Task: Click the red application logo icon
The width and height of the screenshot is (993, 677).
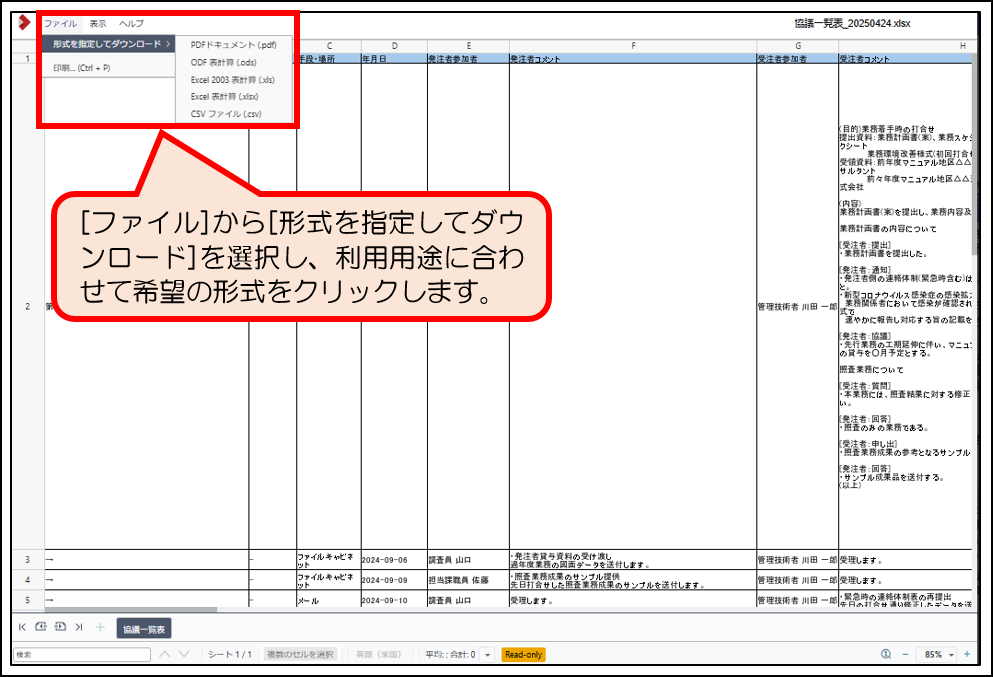Action: (x=24, y=23)
